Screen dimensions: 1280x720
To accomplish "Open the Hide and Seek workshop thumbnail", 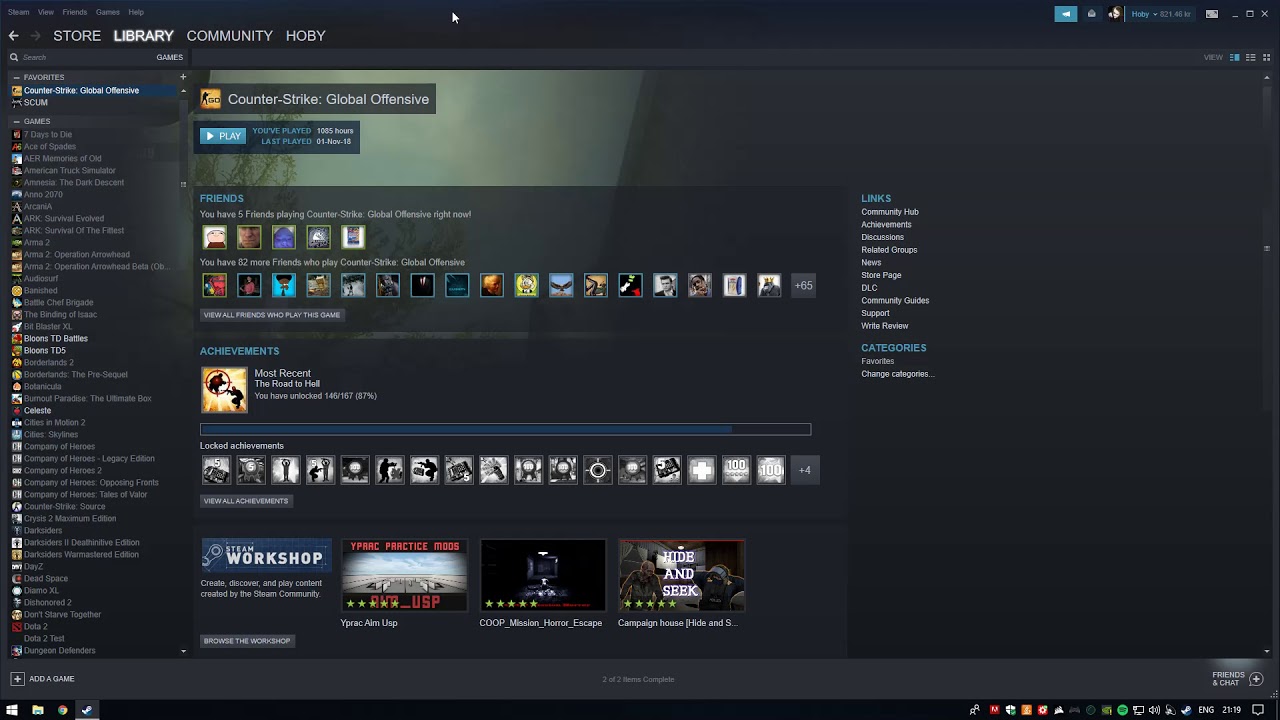I will tap(681, 575).
